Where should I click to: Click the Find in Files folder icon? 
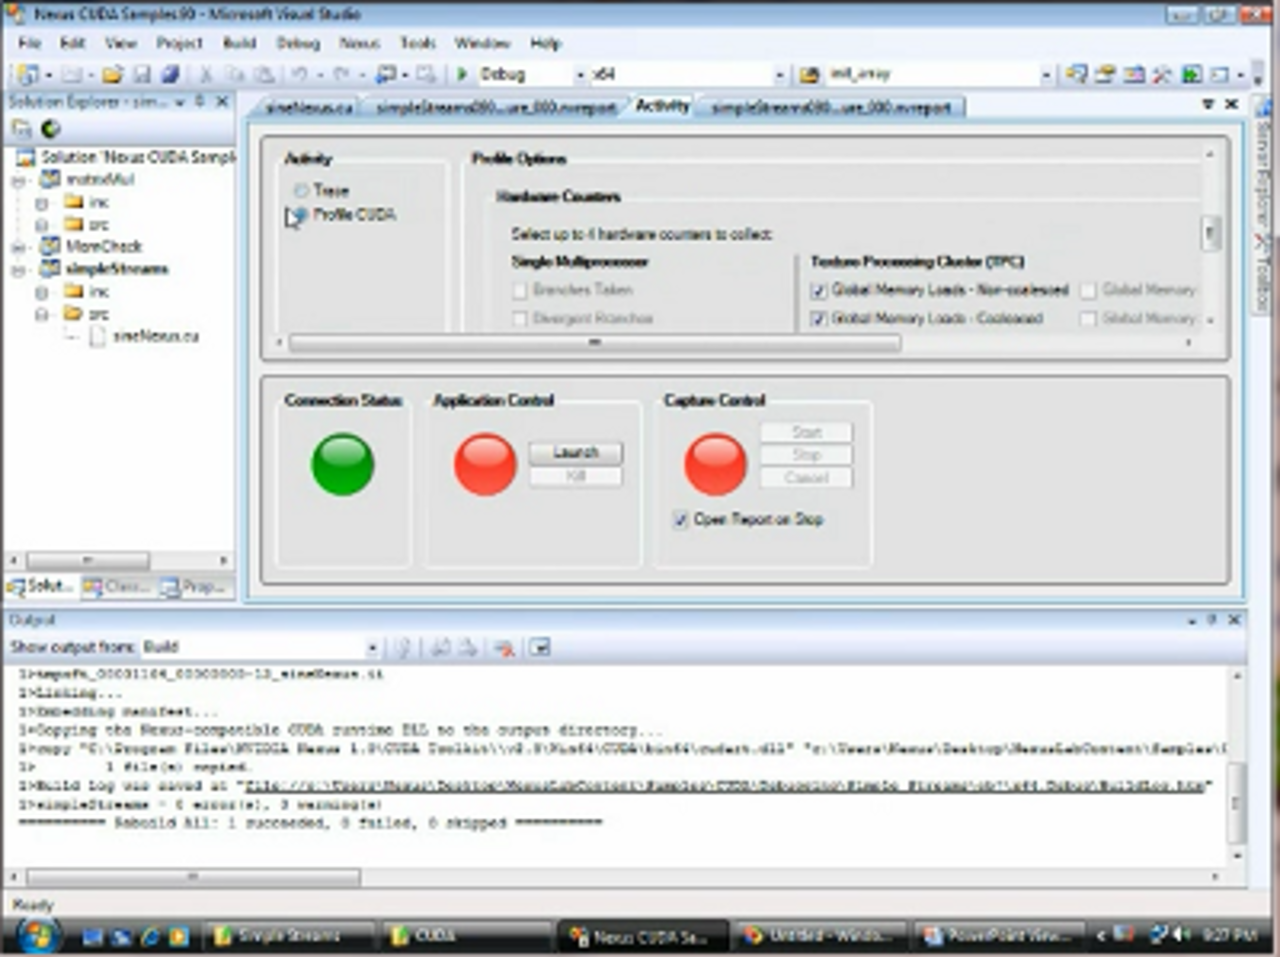pyautogui.click(x=809, y=75)
